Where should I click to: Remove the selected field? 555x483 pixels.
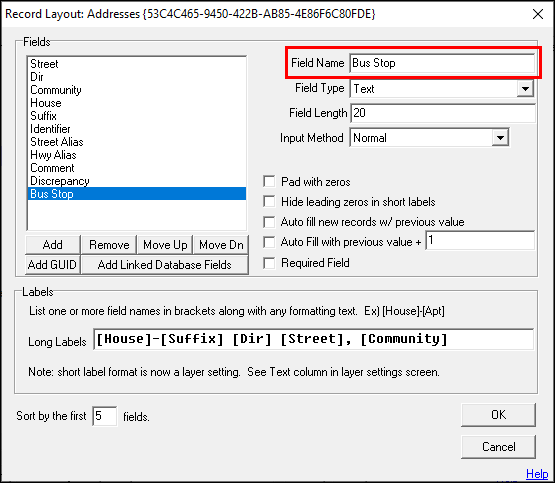(109, 245)
